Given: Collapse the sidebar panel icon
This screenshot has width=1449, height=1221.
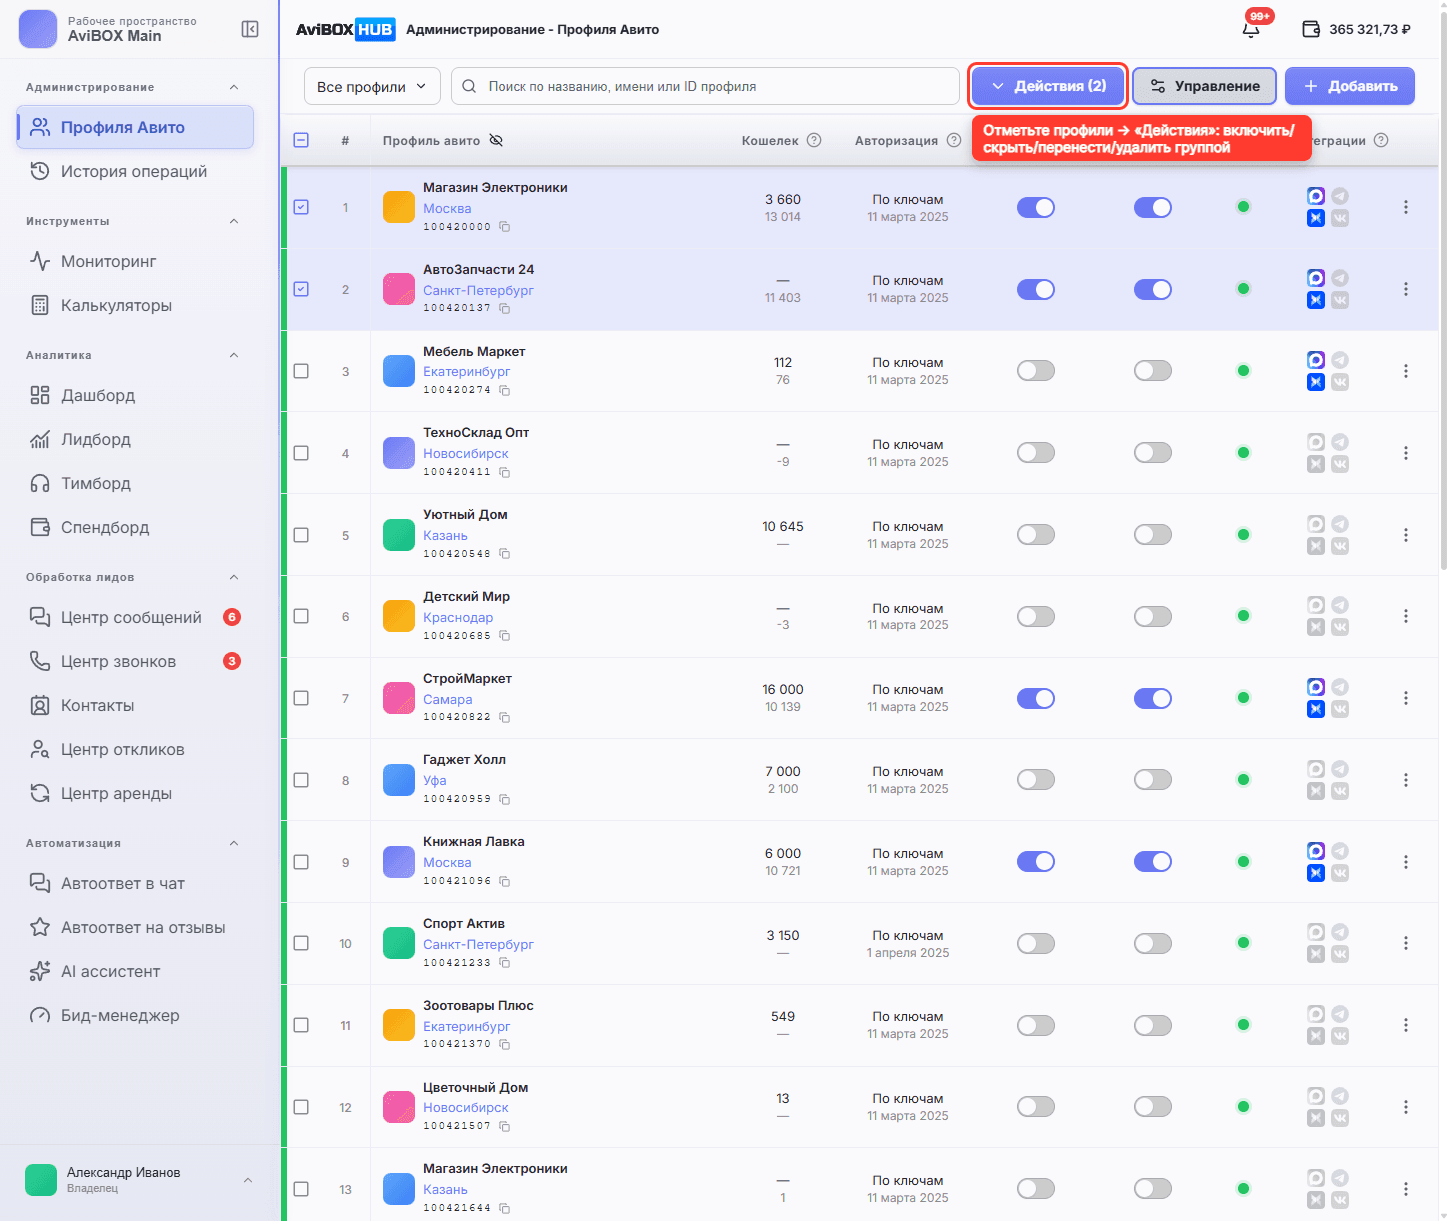Looking at the screenshot, I should click(250, 29).
